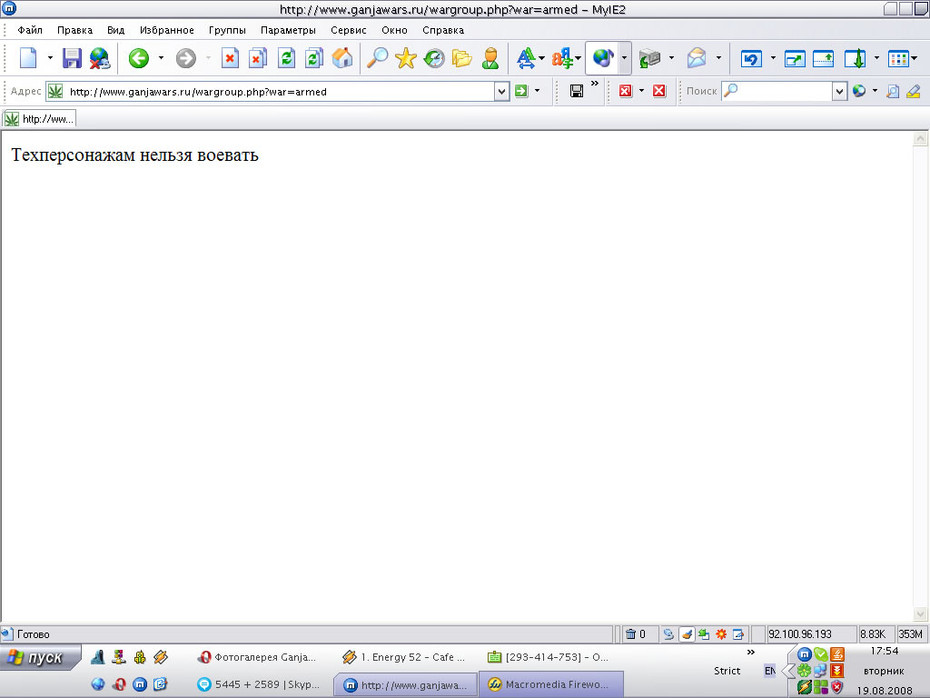
Task: Click the vertical scrollbar down arrow
Action: pos(920,614)
